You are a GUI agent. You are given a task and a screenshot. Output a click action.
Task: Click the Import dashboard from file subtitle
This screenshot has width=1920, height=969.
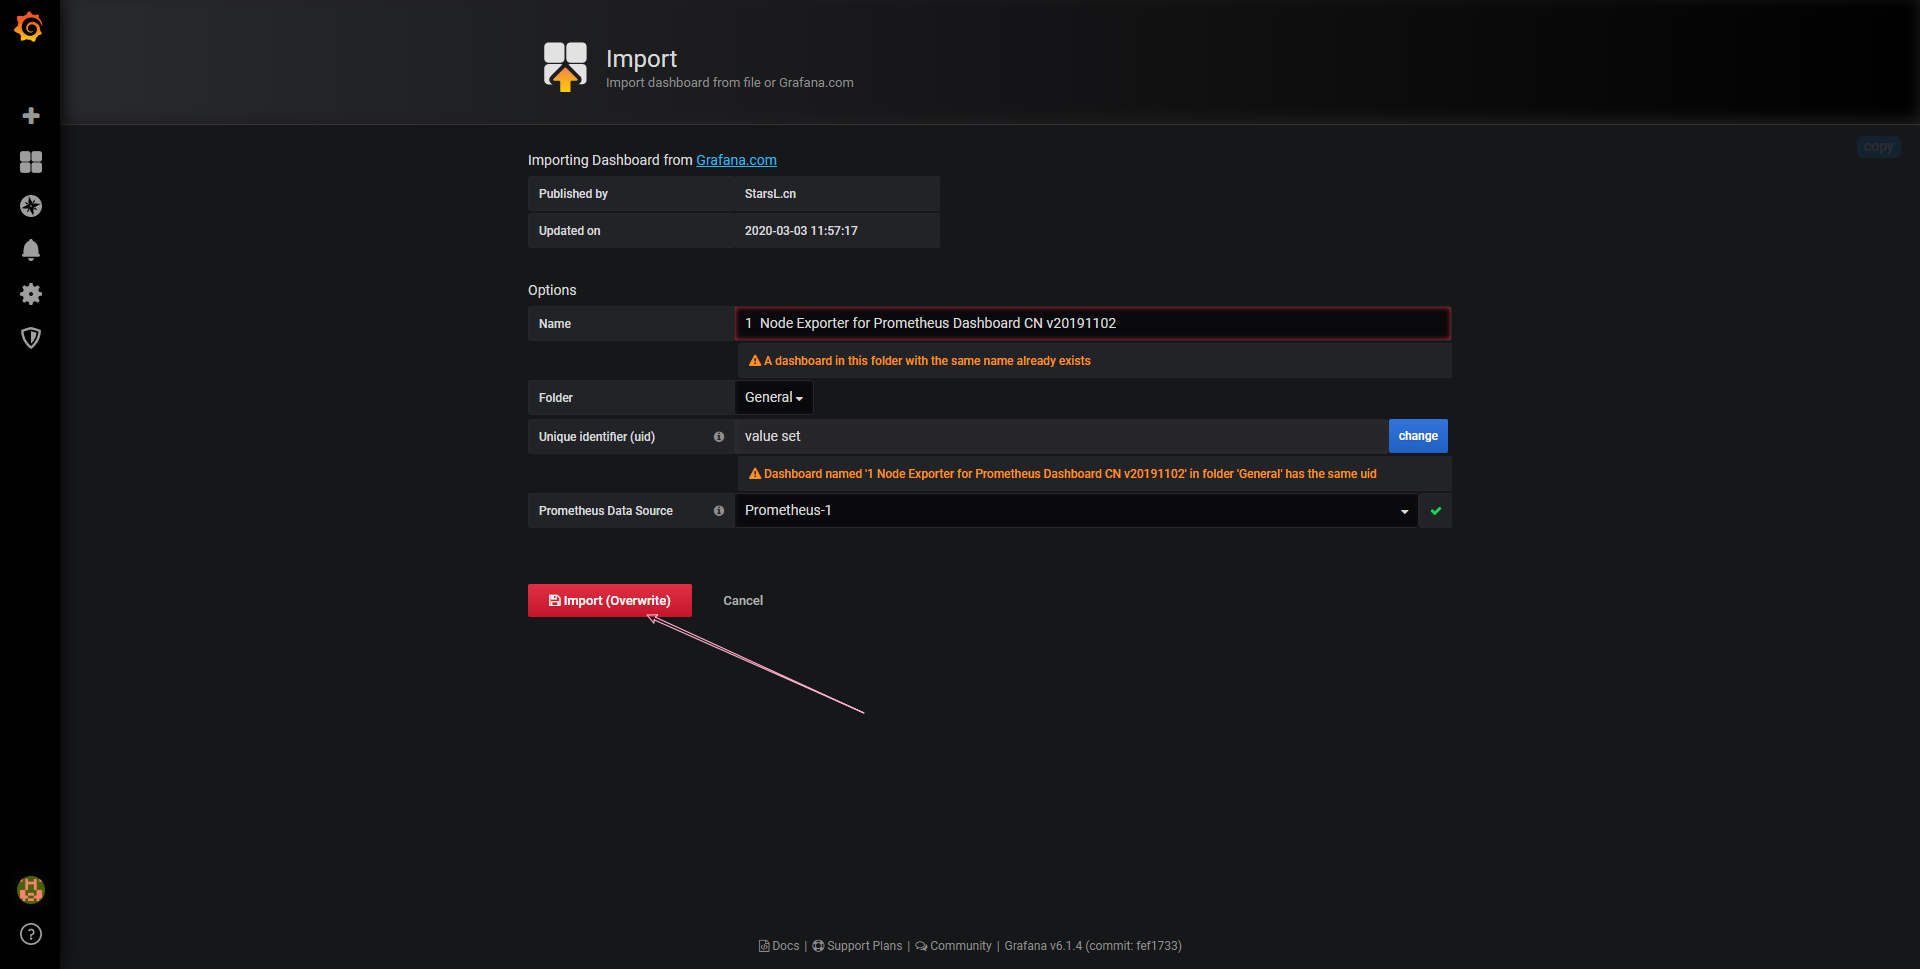[x=730, y=83]
